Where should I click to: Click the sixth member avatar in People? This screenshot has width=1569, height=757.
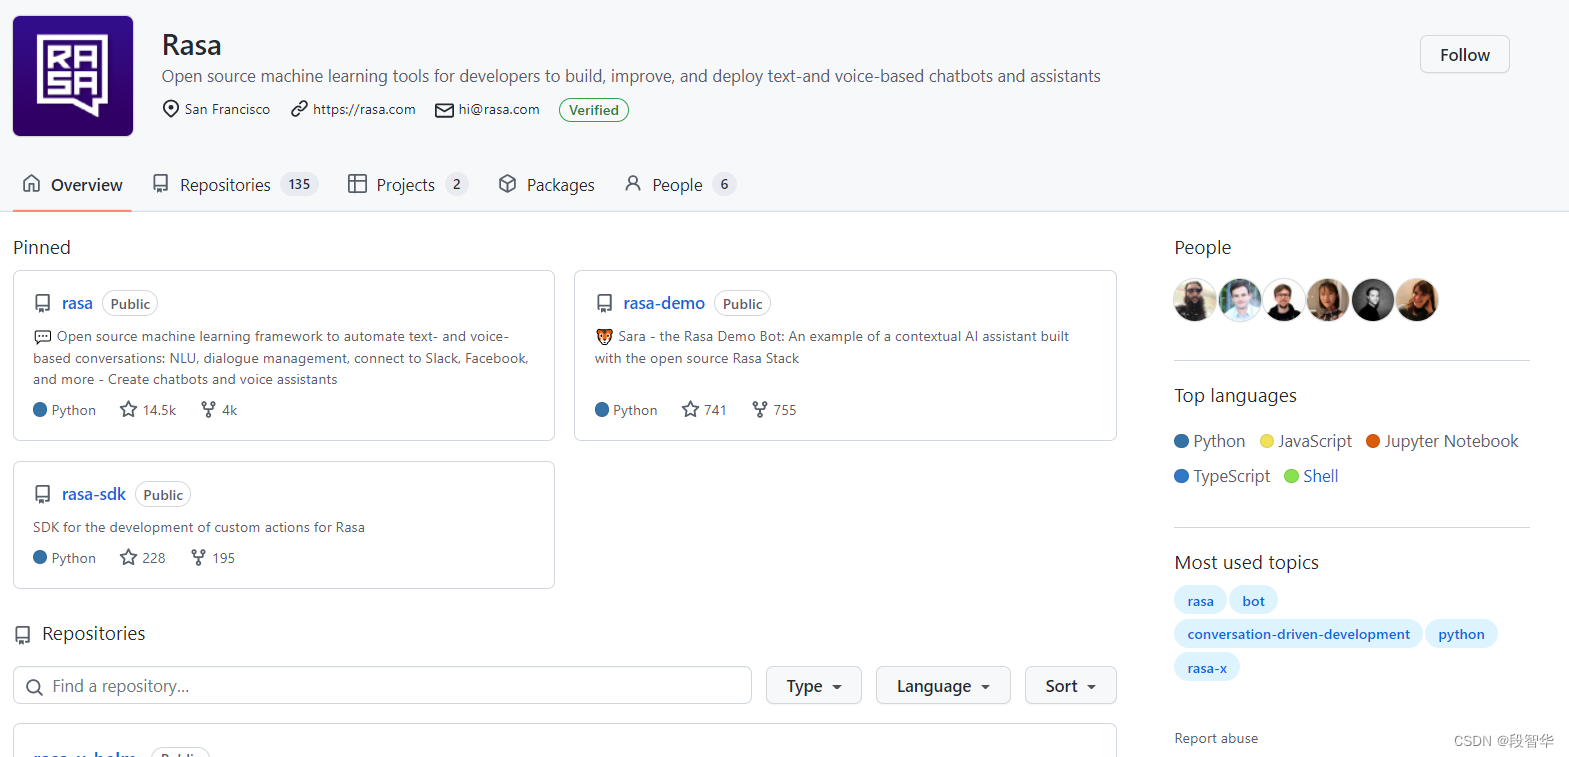coord(1417,300)
